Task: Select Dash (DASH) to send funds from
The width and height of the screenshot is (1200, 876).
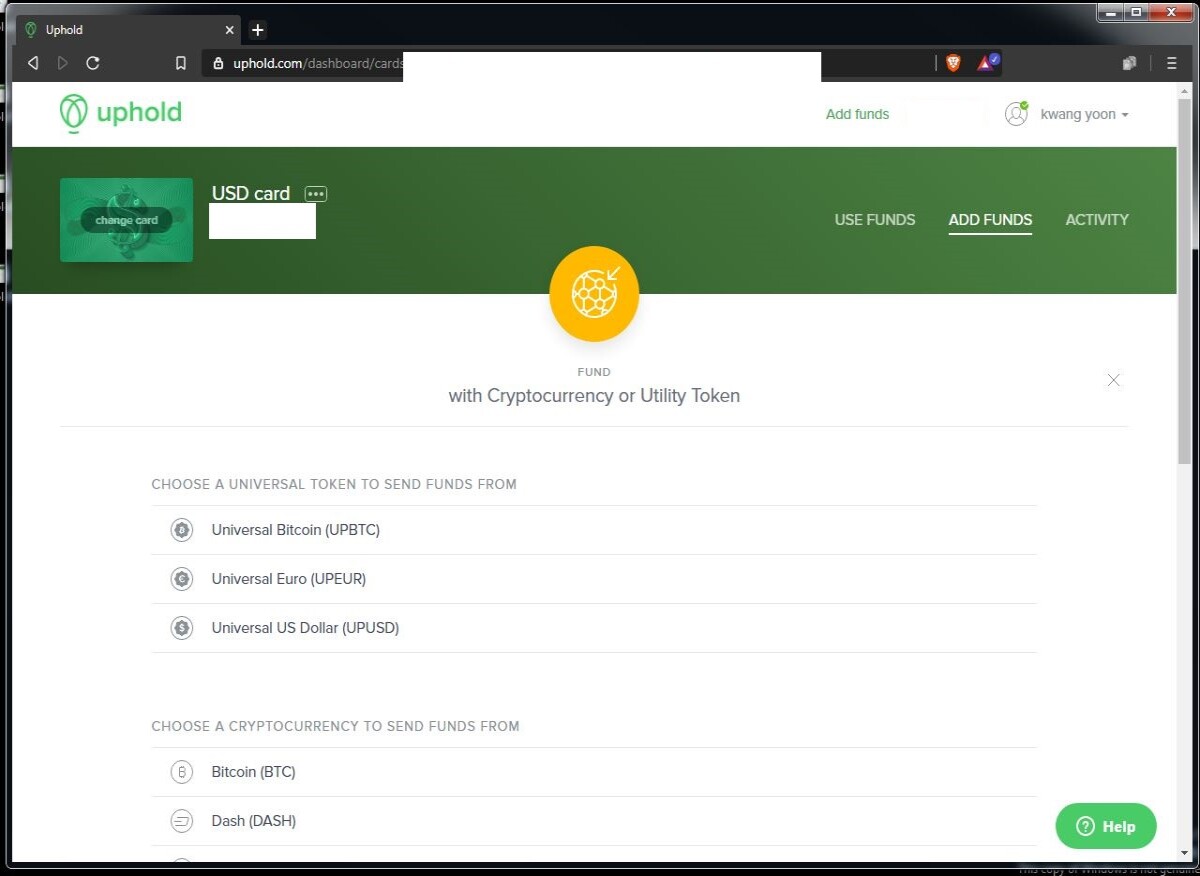Action: point(593,821)
